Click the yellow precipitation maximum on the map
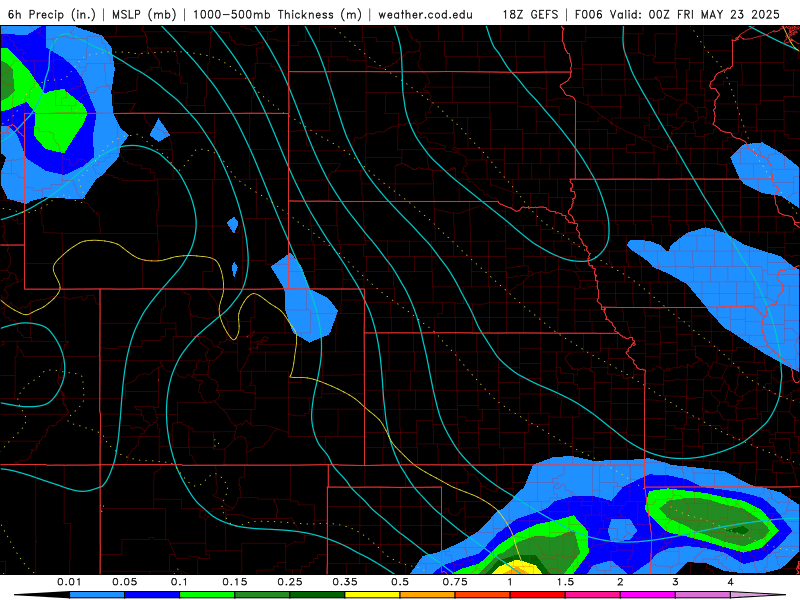 518,568
